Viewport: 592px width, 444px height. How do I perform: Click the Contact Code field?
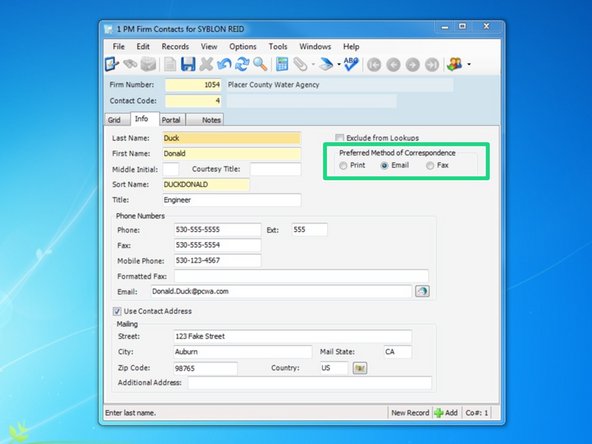(193, 101)
